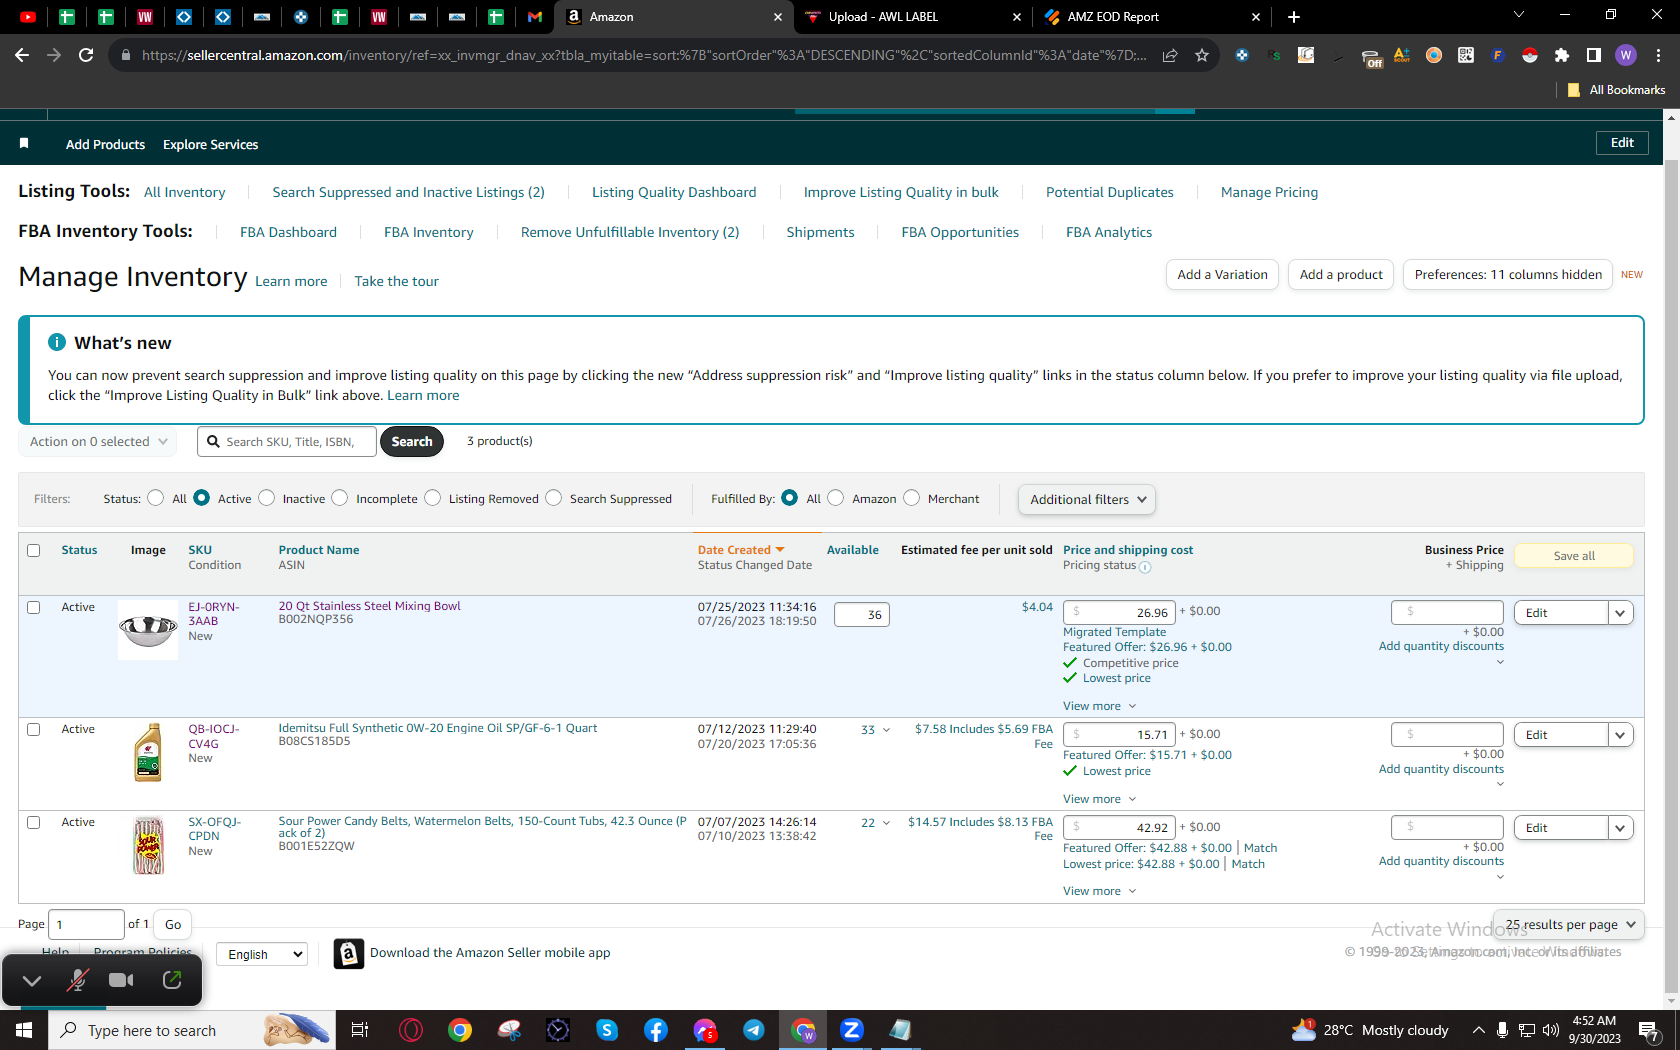This screenshot has width=1680, height=1050.
Task: Check the select-all checkbox in table header
Action: (34, 551)
